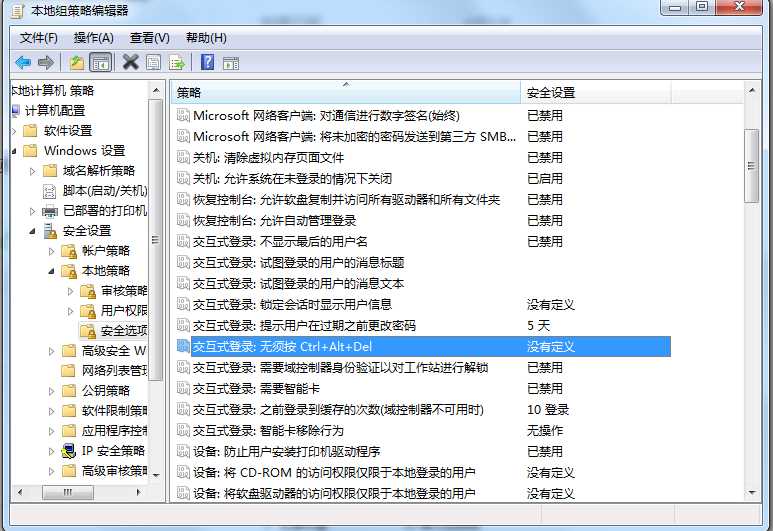Select policy 交互式登录: 智能卡移除行为
773x531 pixels.
point(268,430)
